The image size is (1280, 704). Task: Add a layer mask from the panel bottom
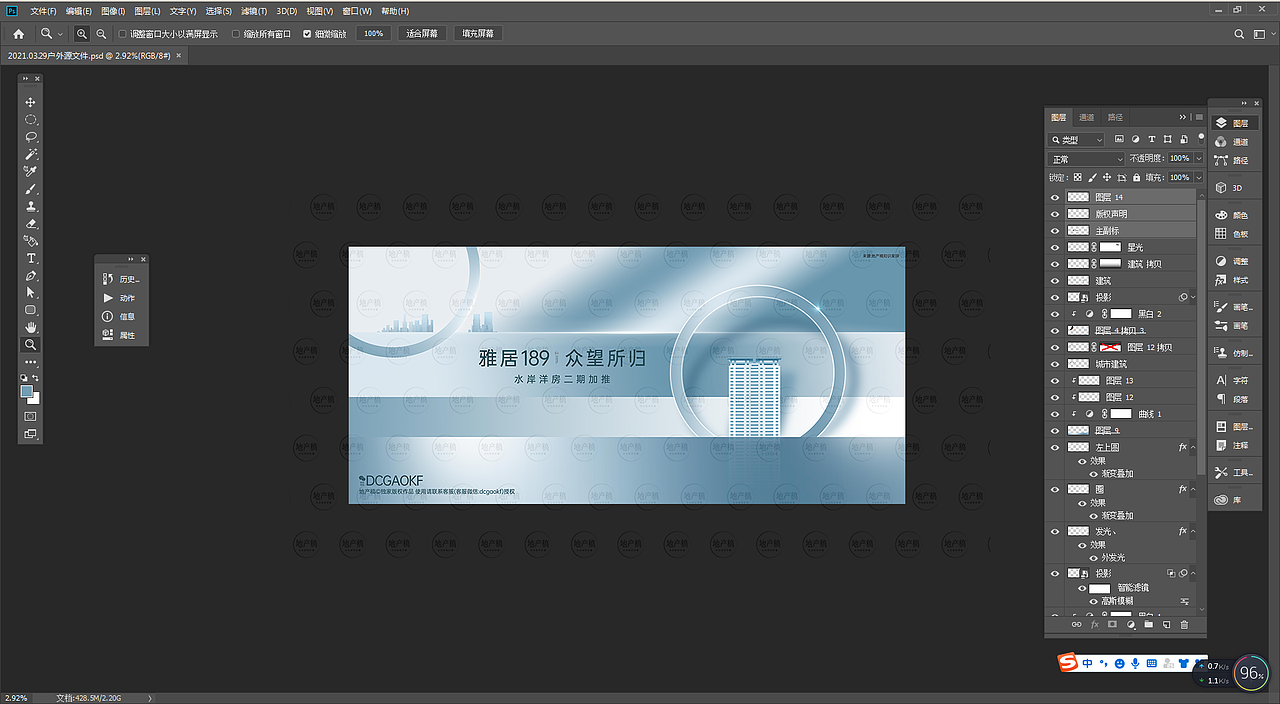(x=1112, y=624)
